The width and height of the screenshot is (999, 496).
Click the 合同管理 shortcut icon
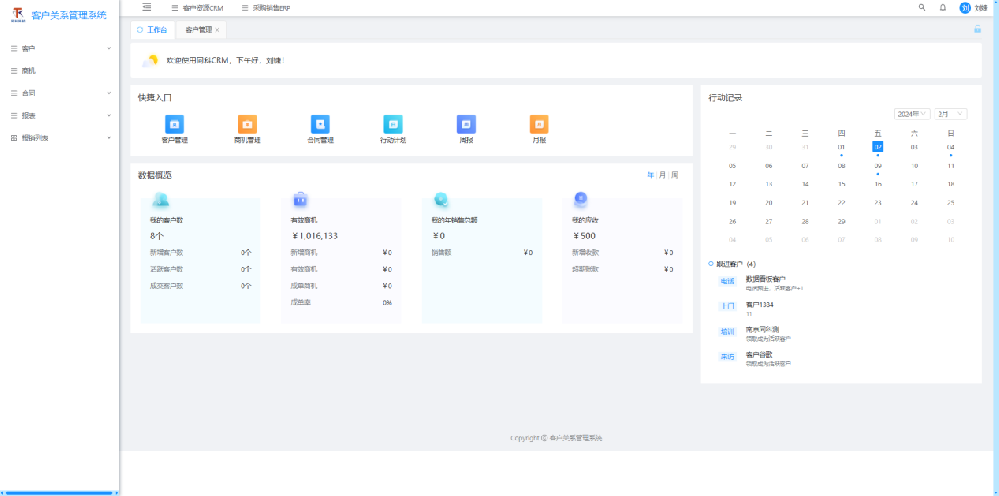click(320, 124)
